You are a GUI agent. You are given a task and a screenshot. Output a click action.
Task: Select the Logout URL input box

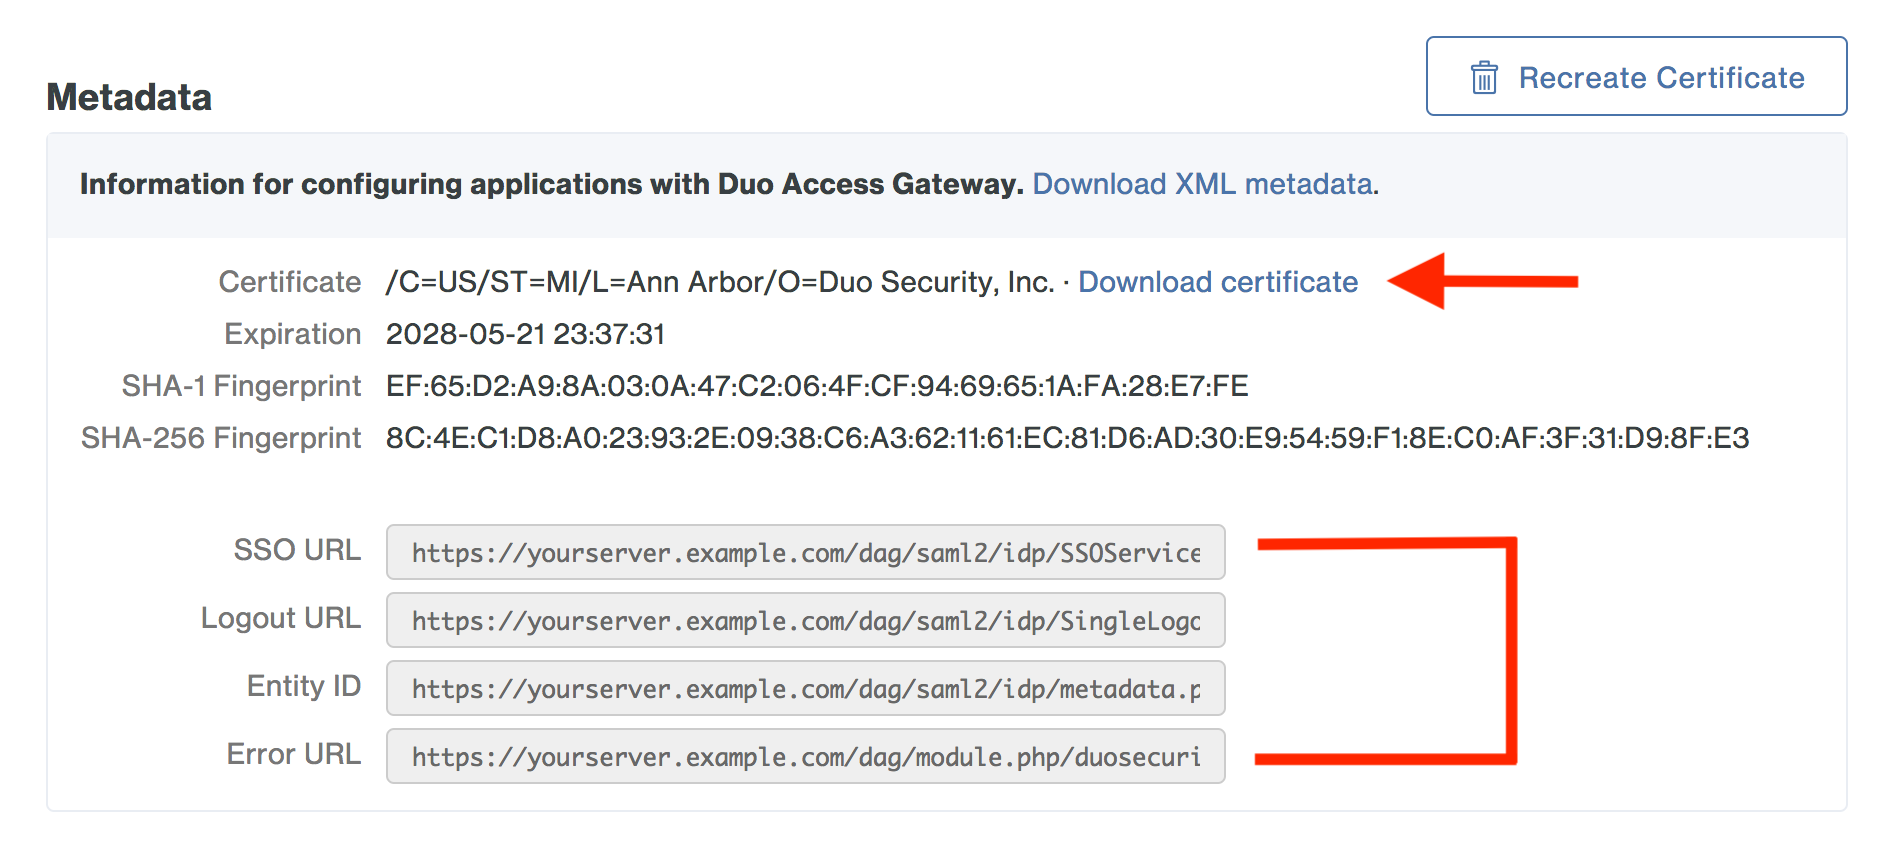coord(805,620)
